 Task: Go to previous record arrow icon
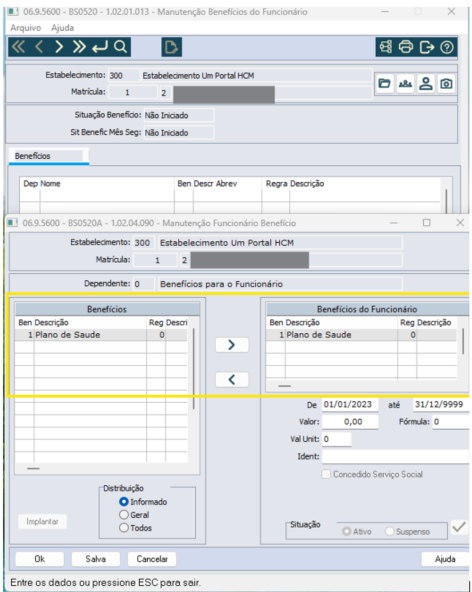click(39, 47)
